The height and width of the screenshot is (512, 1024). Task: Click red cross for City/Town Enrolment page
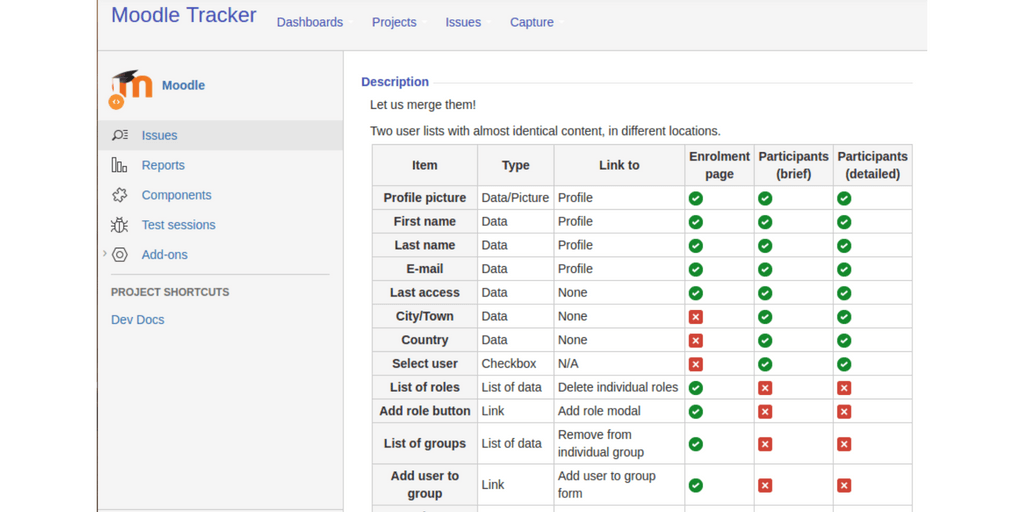click(696, 317)
